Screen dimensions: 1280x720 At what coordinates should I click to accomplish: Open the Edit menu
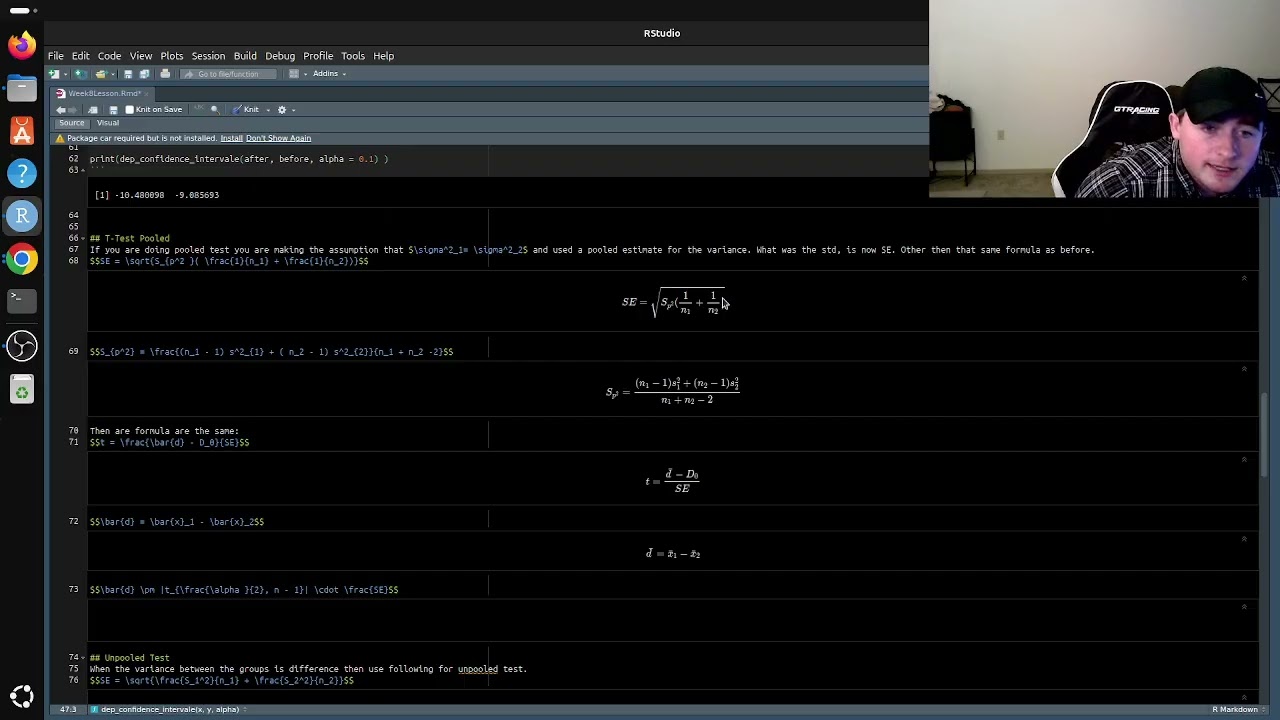(81, 56)
